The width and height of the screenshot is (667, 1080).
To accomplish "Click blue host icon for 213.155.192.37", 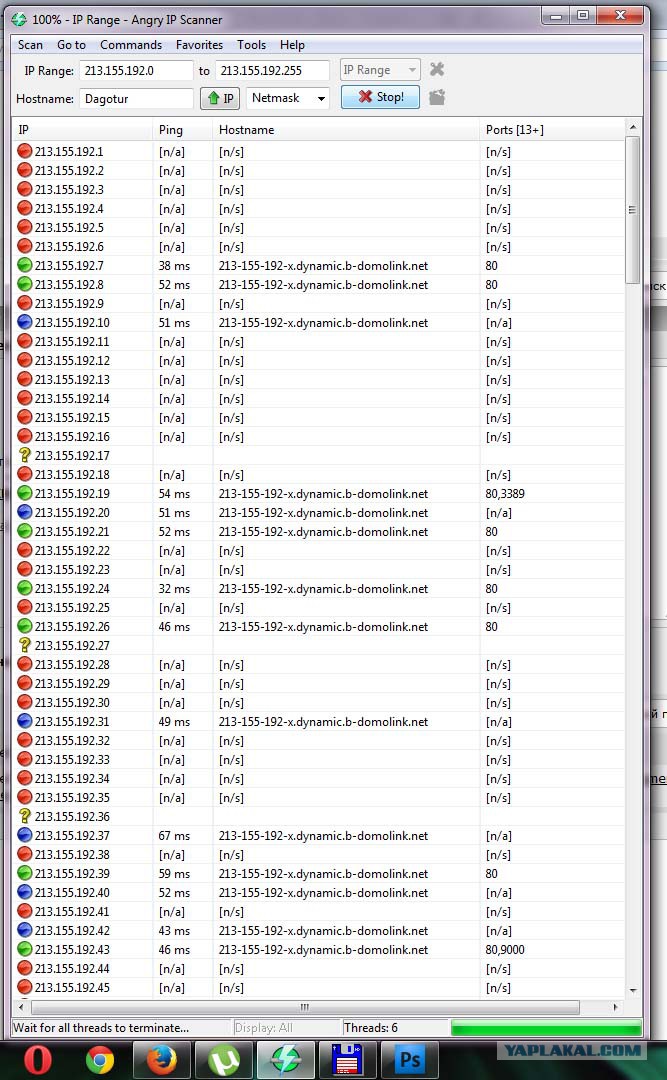I will pos(25,835).
